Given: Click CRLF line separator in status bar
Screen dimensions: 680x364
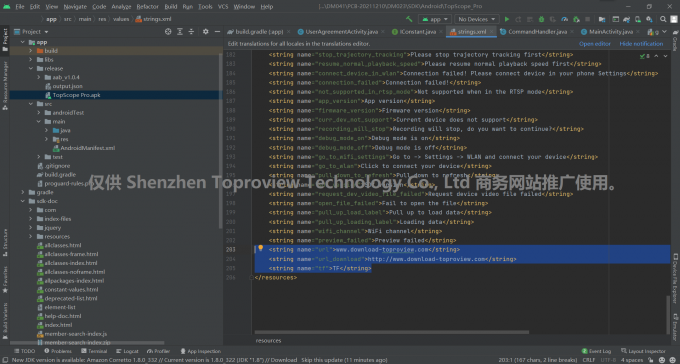Looking at the screenshot, I should [588, 360].
